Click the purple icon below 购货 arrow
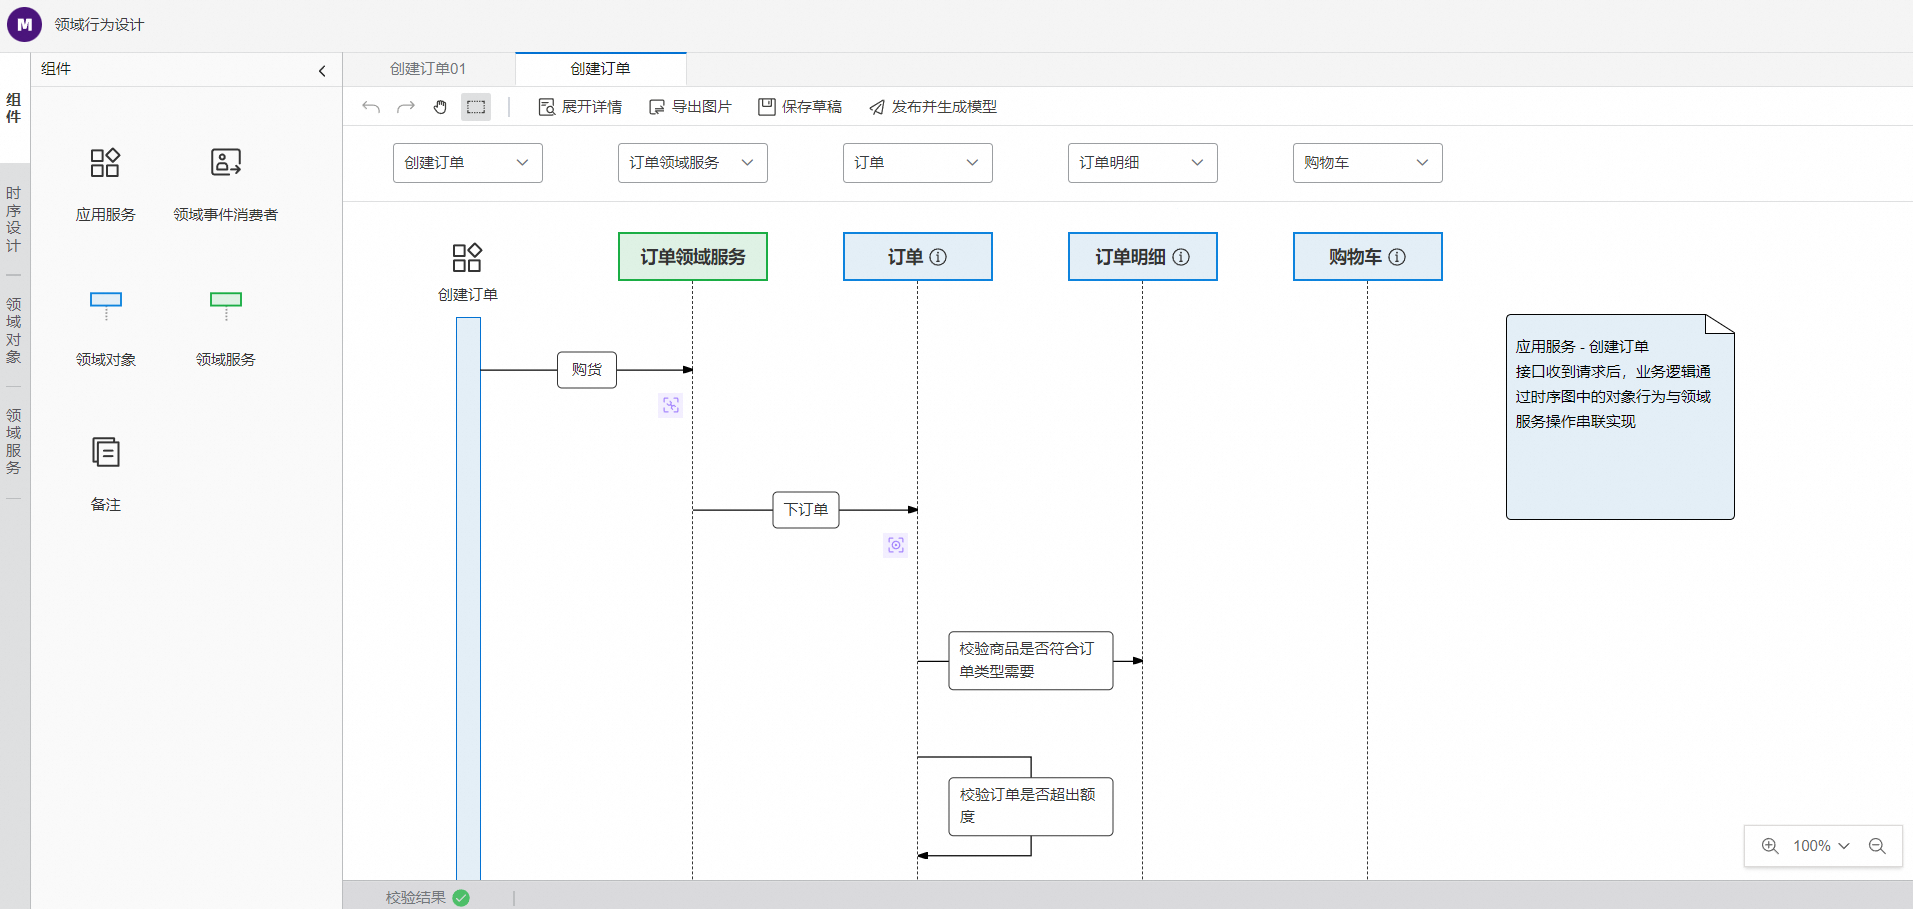 click(x=671, y=405)
